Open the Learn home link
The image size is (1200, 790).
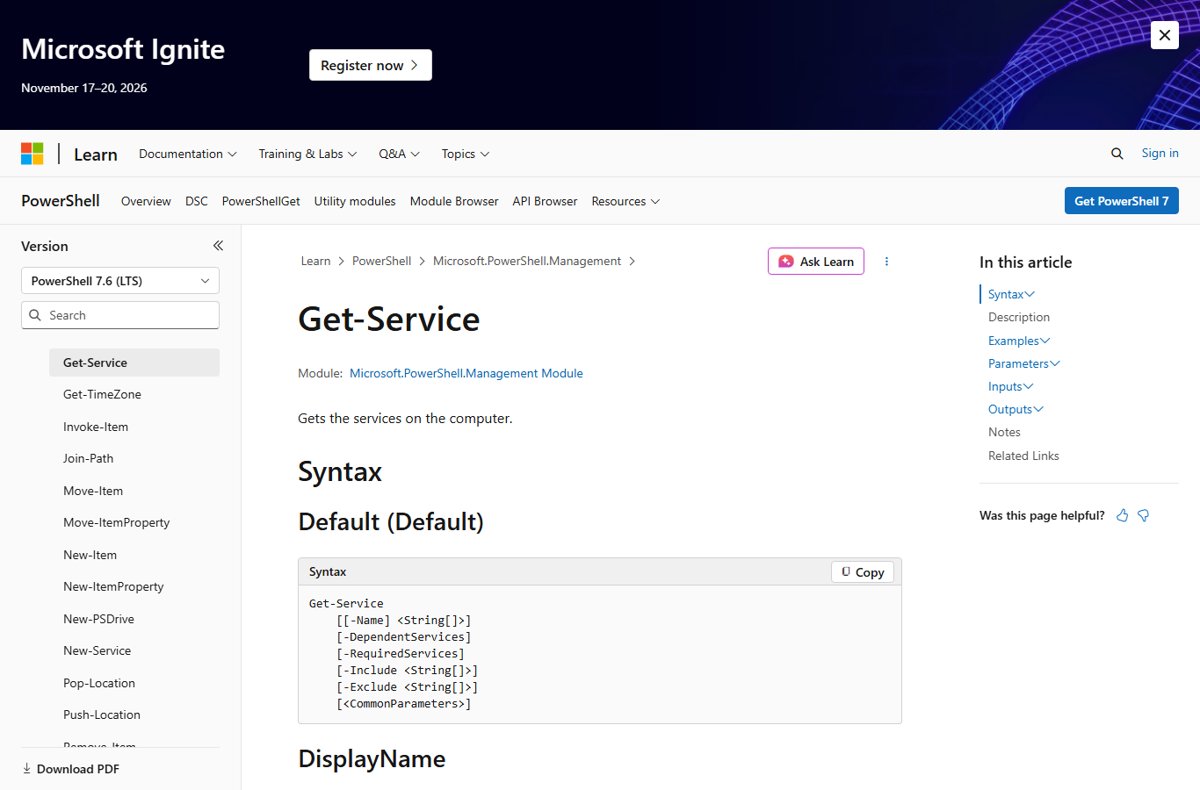96,154
